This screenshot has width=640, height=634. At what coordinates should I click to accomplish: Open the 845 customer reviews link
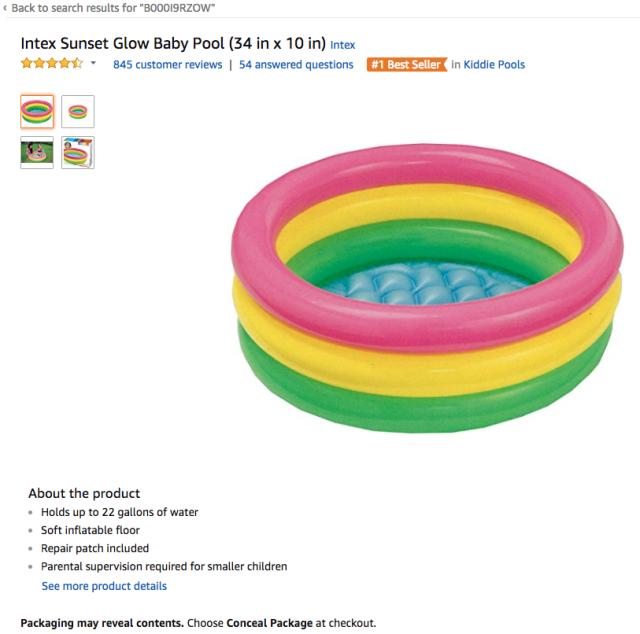pyautogui.click(x=166, y=65)
